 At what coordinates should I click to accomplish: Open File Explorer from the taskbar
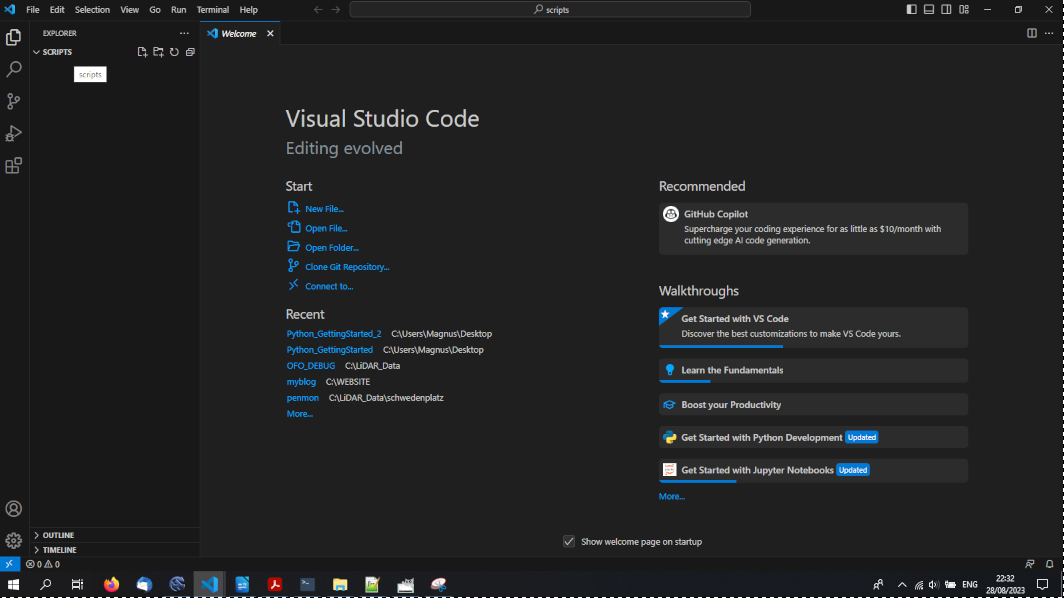[x=340, y=584]
